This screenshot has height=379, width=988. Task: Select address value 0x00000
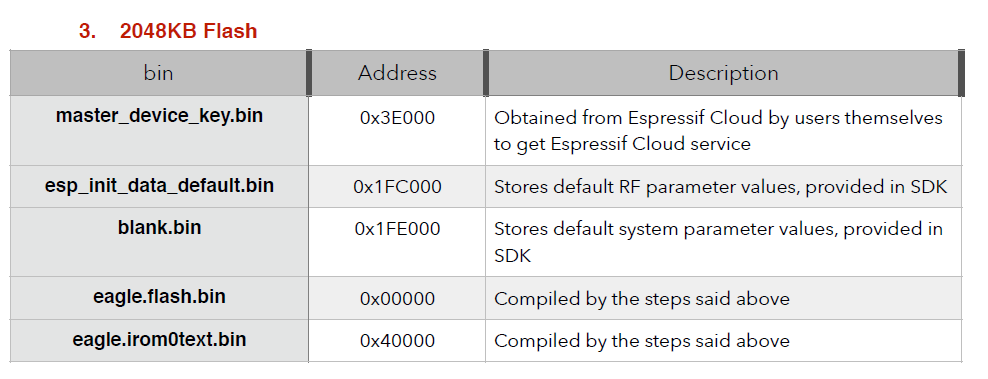[x=398, y=298]
